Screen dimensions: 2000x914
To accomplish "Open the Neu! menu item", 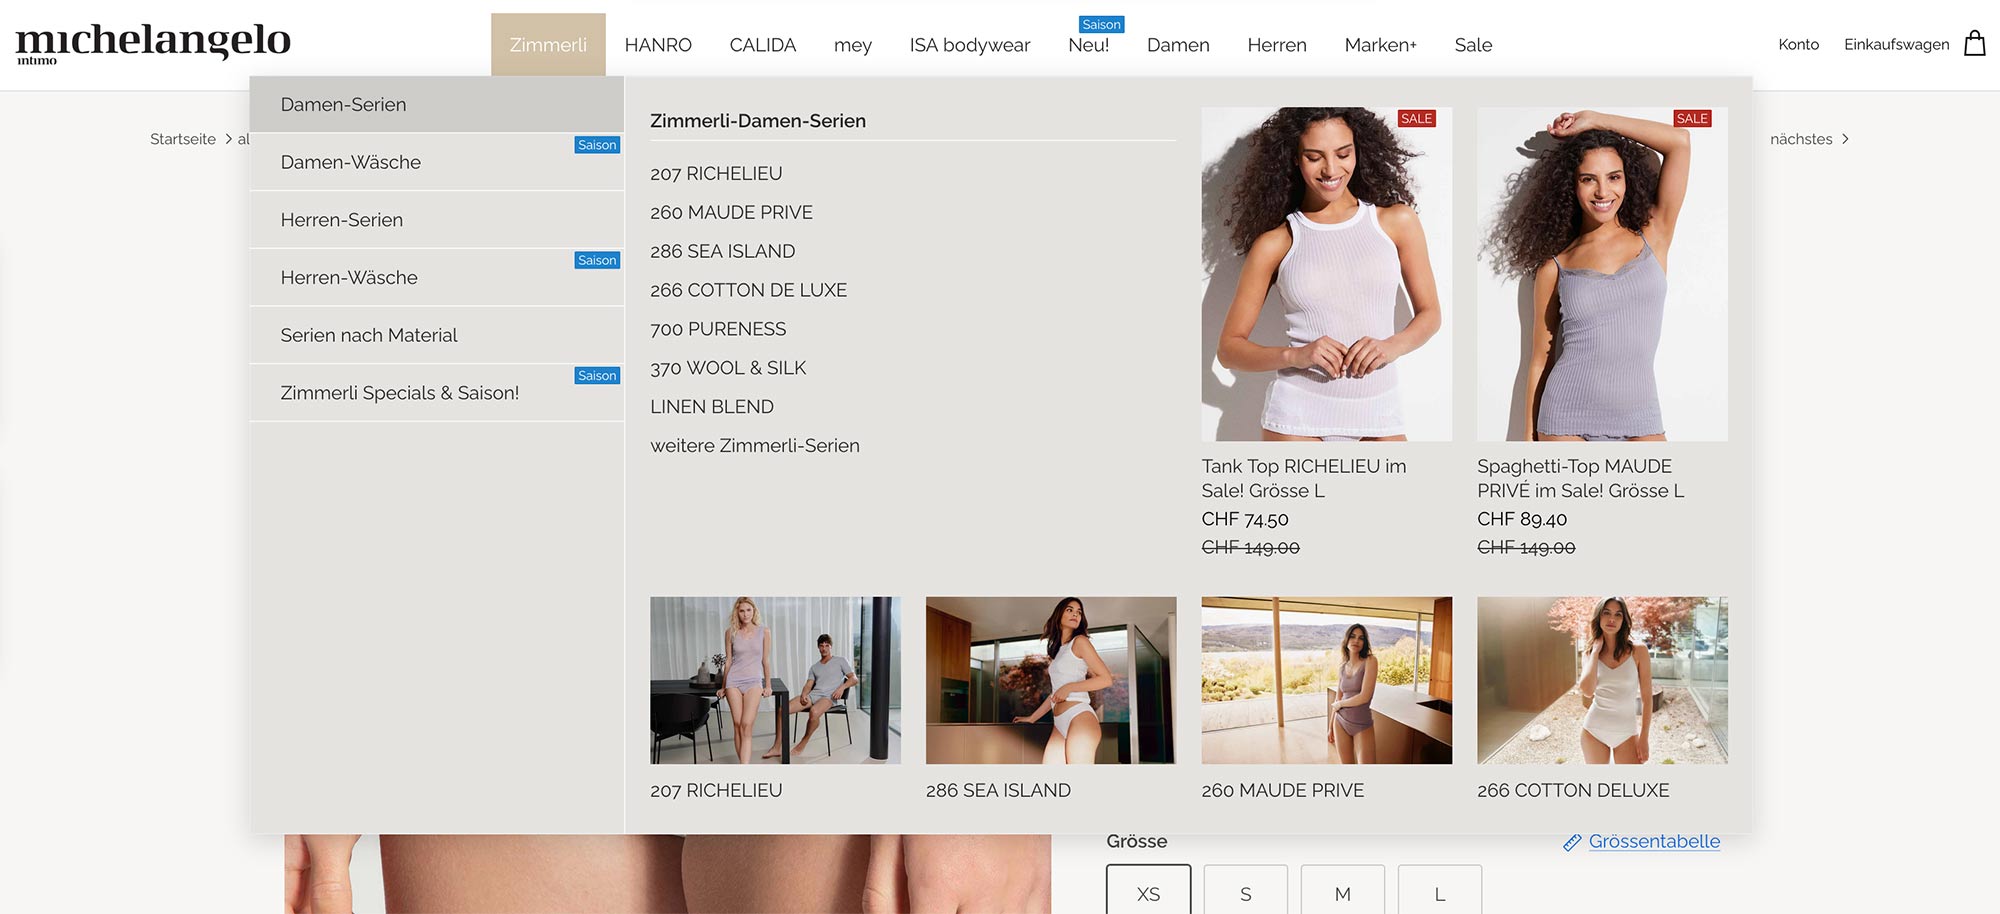I will click(x=1089, y=45).
